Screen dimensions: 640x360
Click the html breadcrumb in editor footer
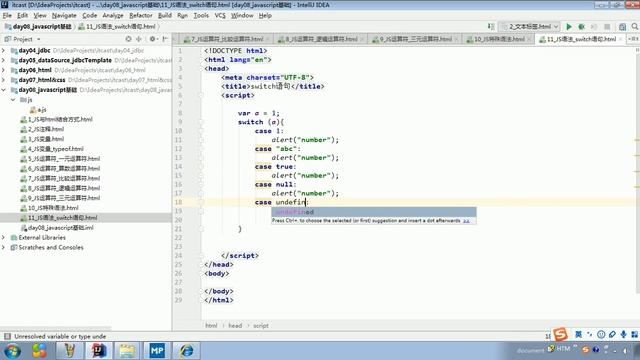[211, 326]
